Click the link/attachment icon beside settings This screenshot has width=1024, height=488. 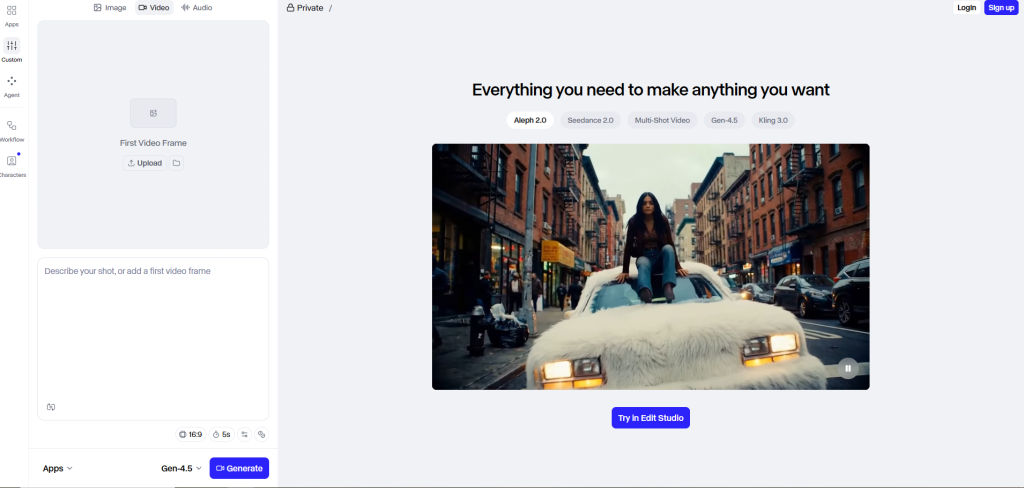click(261, 434)
